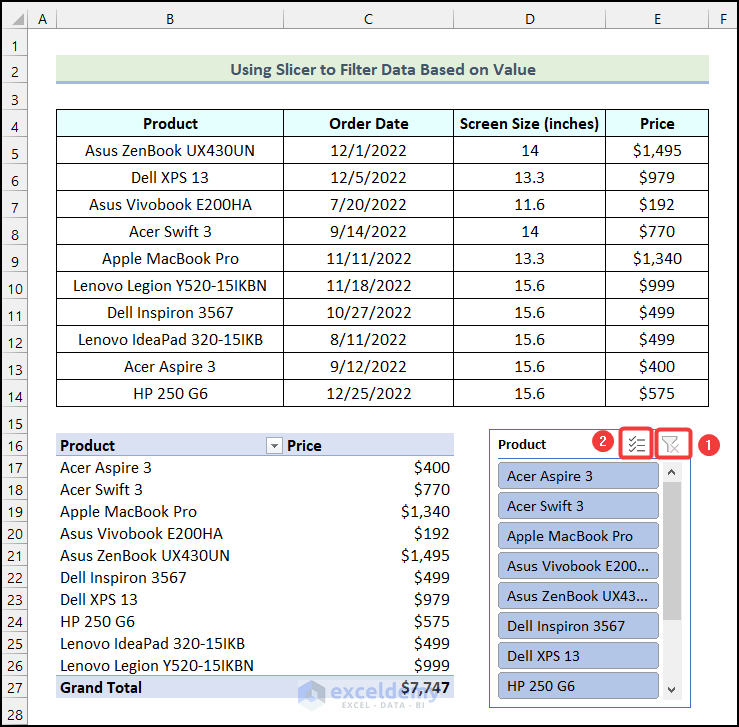Click slicer scrollbar down arrow
The image size is (739, 727).
pos(671,689)
